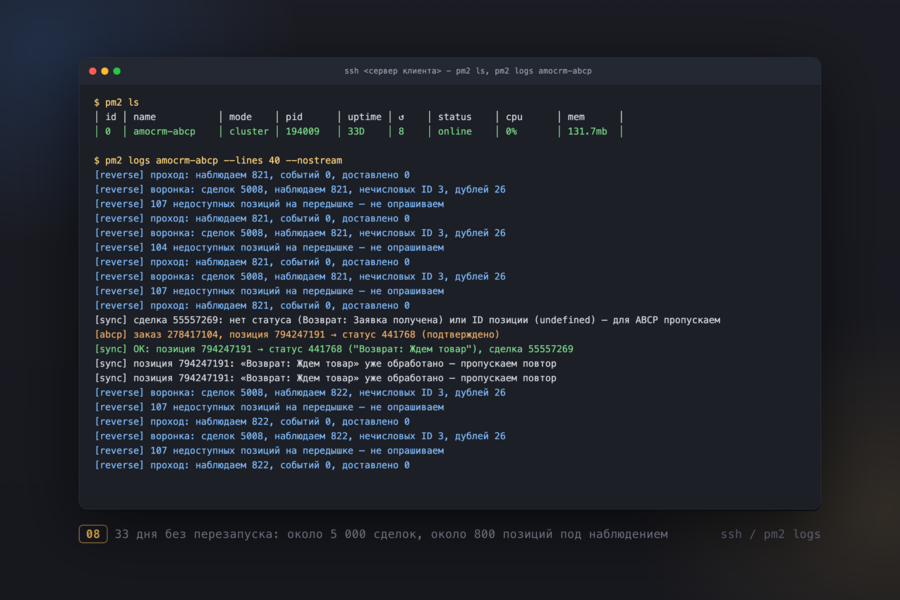
Task: Click the cpu value '0%'
Action: 511,131
